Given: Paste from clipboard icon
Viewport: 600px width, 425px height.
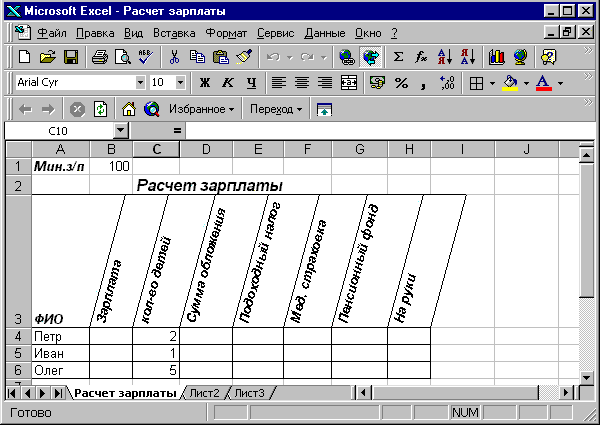Looking at the screenshot, I should 221,57.
